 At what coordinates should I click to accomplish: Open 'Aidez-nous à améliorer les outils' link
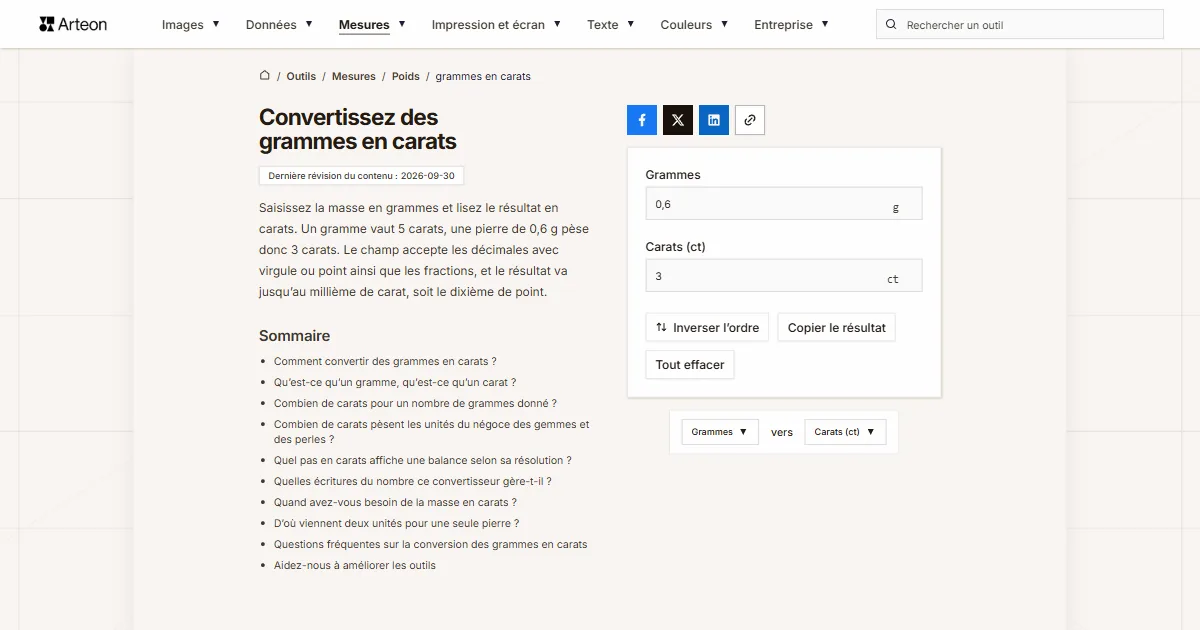coord(355,565)
